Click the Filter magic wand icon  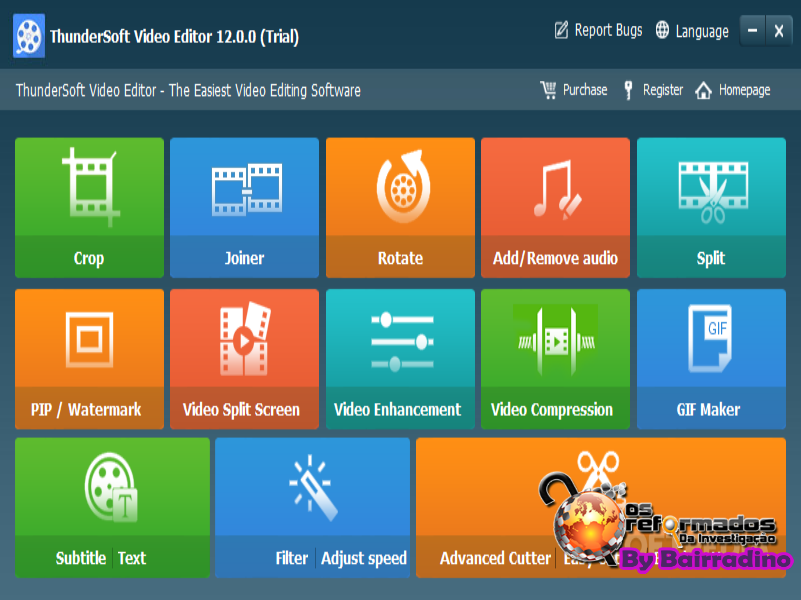tap(313, 488)
